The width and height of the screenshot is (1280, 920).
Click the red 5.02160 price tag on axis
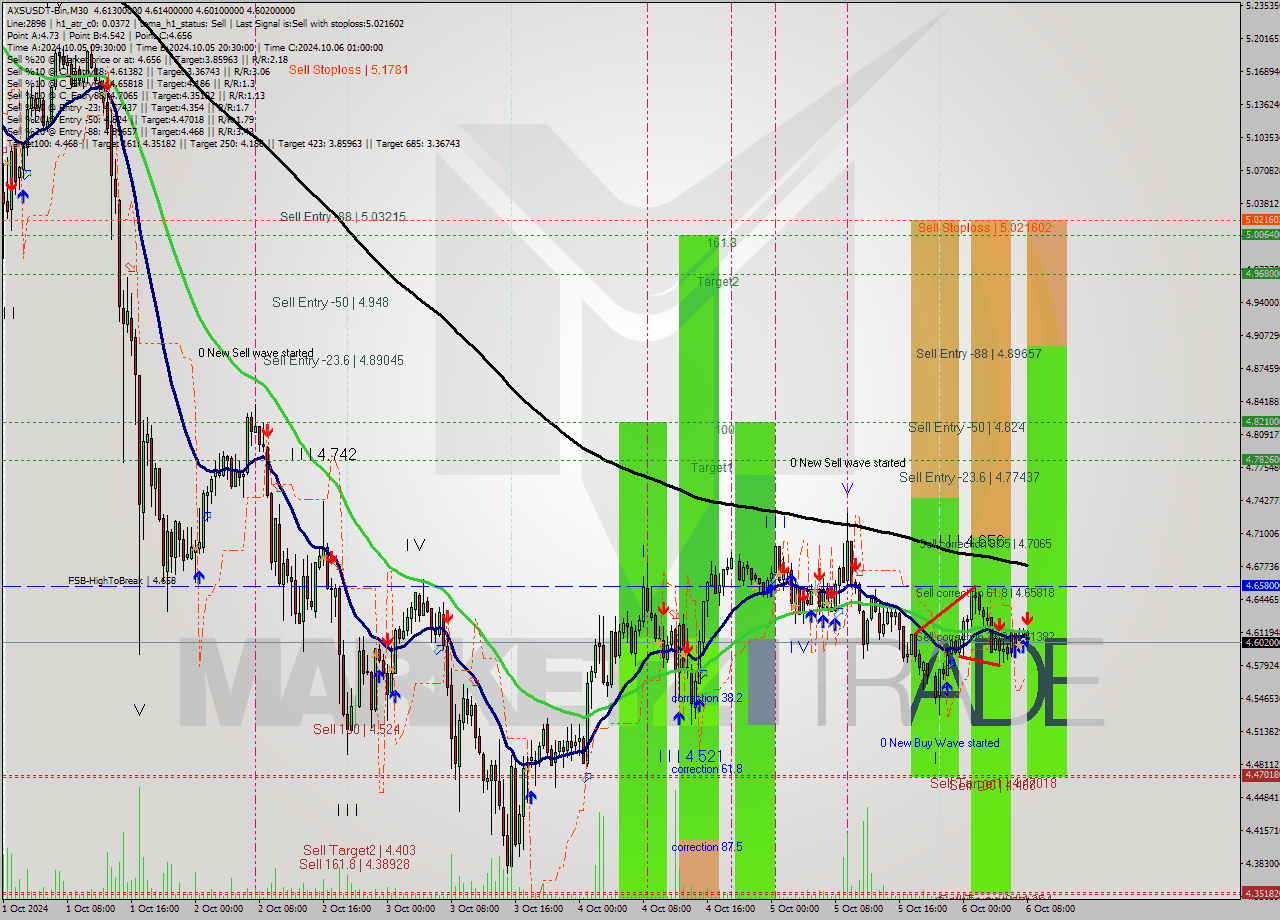pos(1260,219)
